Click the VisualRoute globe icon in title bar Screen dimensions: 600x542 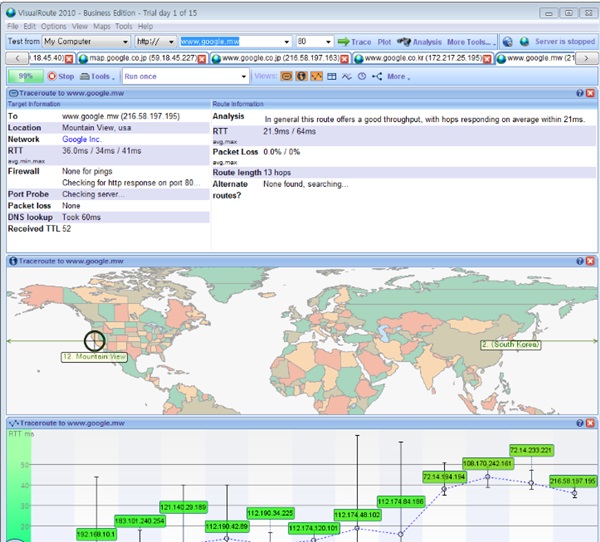11,12
